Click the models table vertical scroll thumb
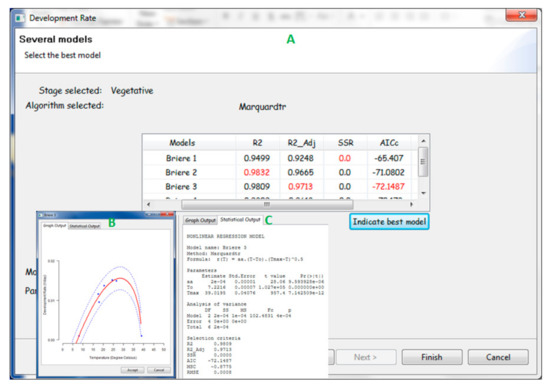The width and height of the screenshot is (550, 388). (423, 162)
